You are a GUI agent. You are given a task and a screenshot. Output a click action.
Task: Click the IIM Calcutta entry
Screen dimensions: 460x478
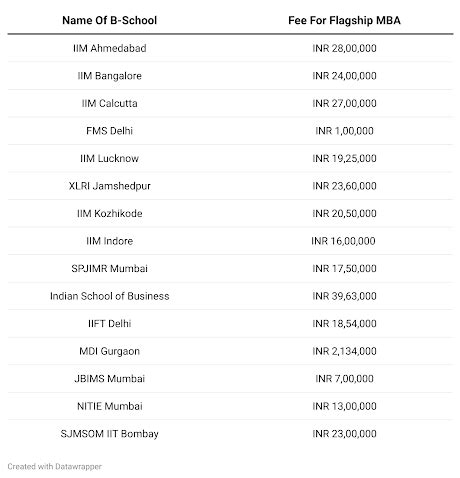109,103
